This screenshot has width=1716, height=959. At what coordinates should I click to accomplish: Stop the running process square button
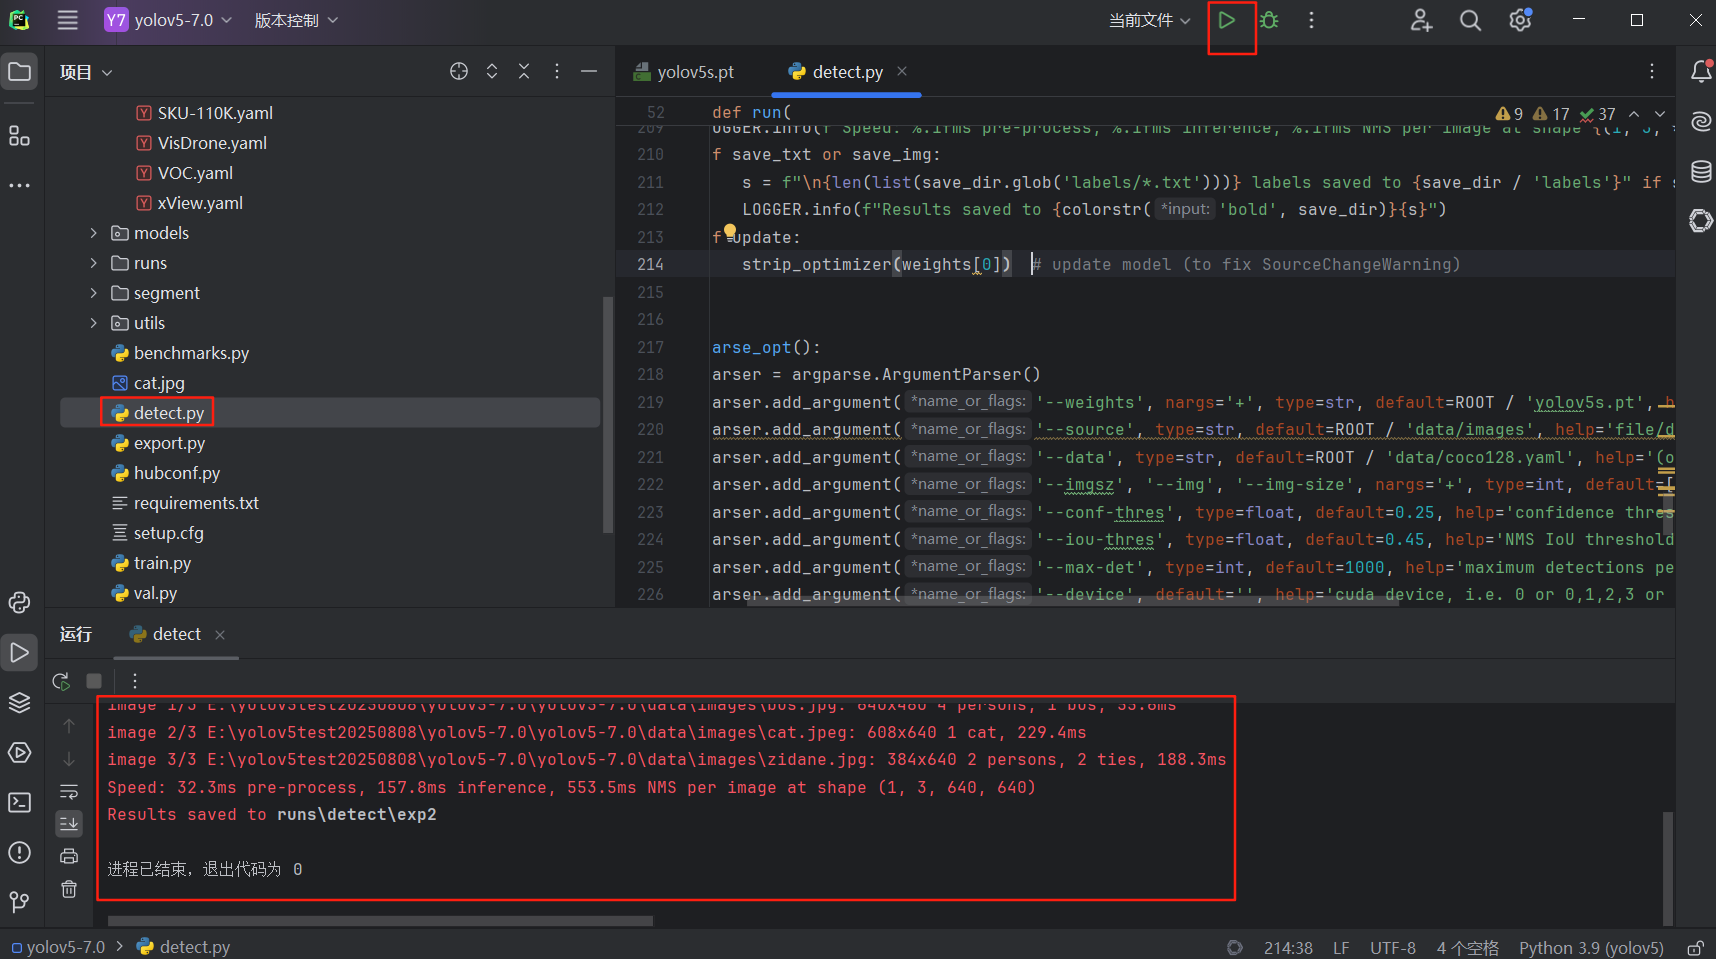(94, 681)
